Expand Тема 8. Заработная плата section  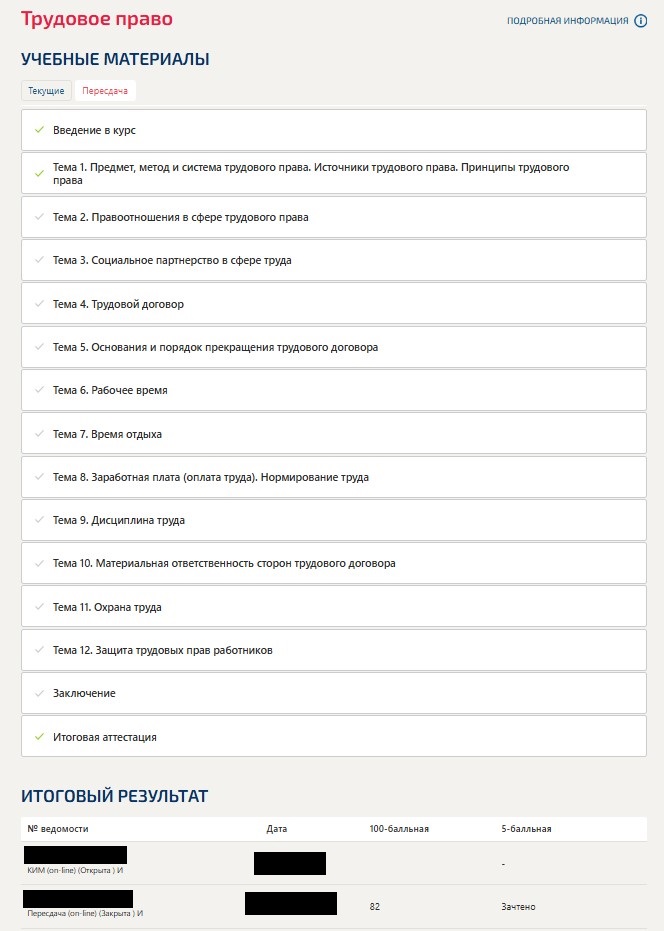pos(210,477)
